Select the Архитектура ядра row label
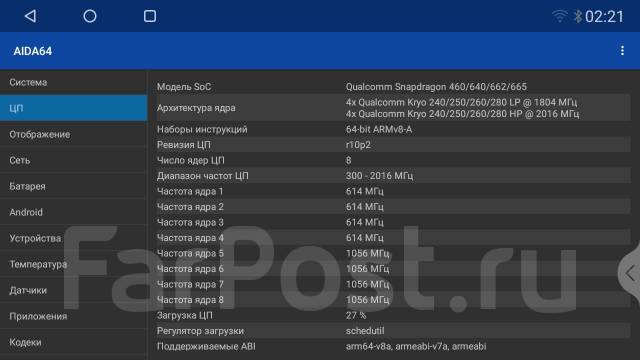This screenshot has width=640, height=360. tap(196, 108)
